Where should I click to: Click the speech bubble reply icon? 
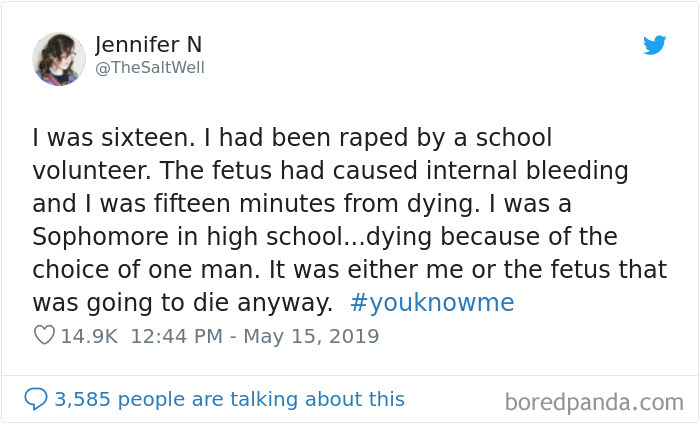(x=36, y=399)
